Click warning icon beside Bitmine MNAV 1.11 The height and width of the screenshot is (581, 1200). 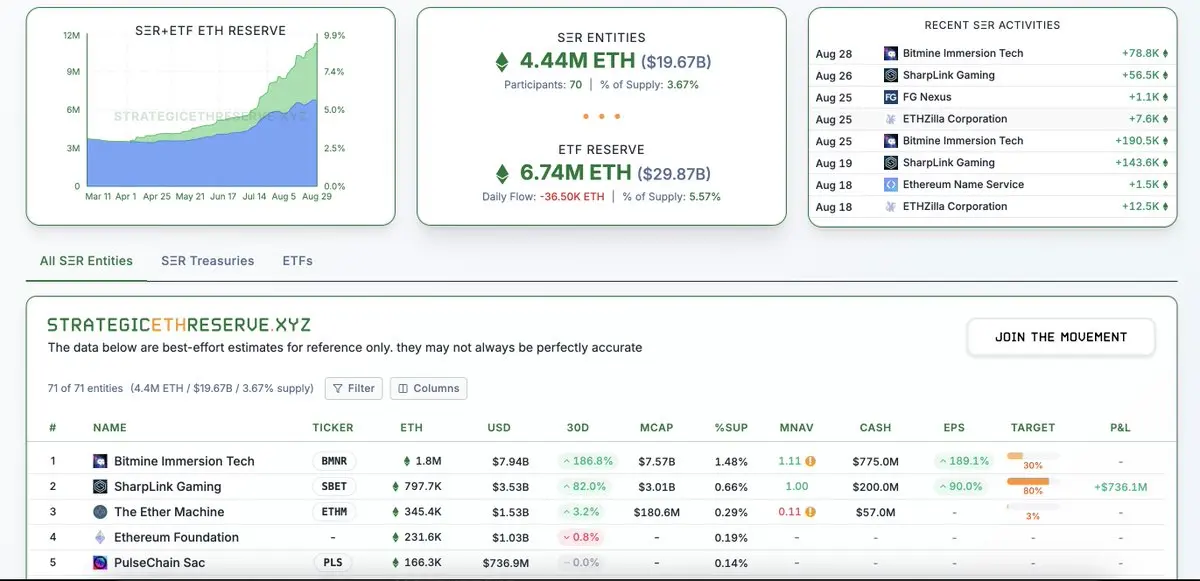click(811, 461)
